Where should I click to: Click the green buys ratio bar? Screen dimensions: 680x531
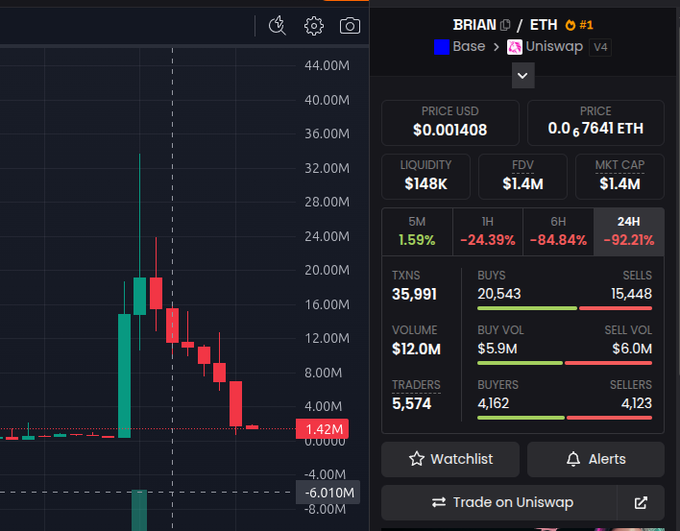point(527,308)
